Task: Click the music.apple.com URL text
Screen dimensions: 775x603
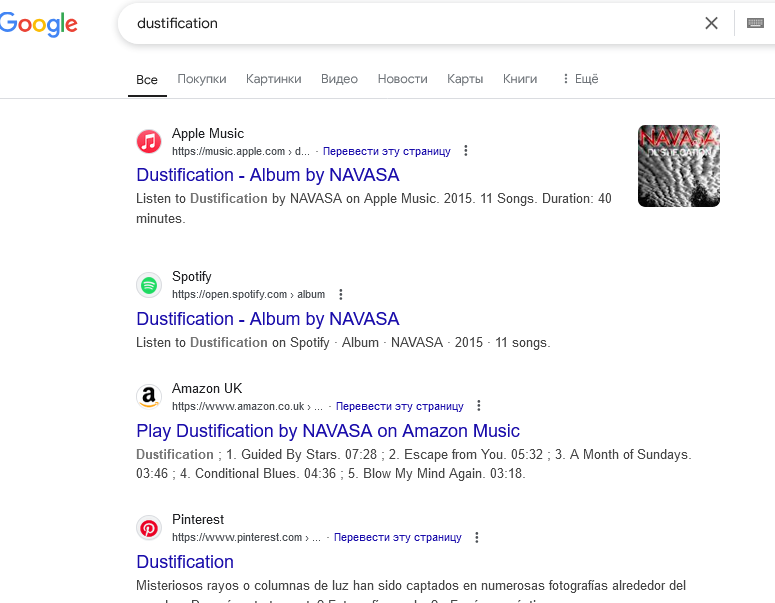Action: pos(241,151)
